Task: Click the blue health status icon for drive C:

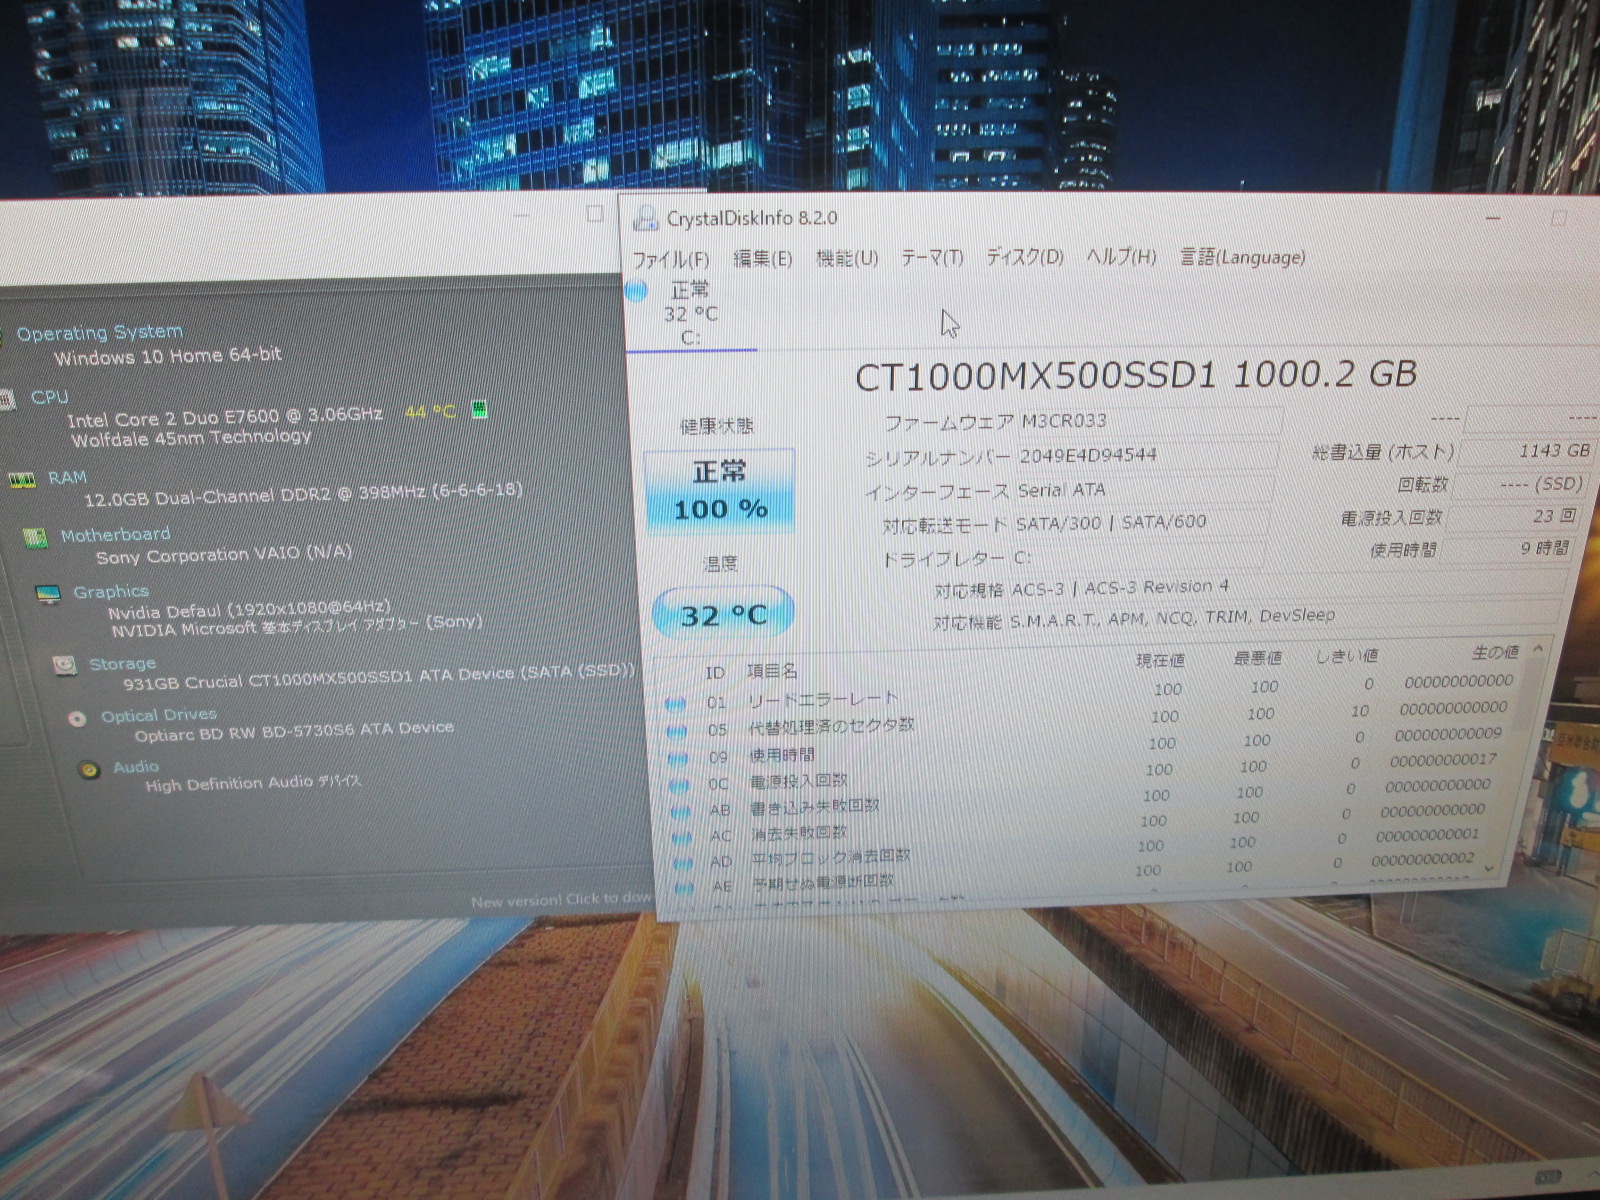Action: click(x=637, y=291)
